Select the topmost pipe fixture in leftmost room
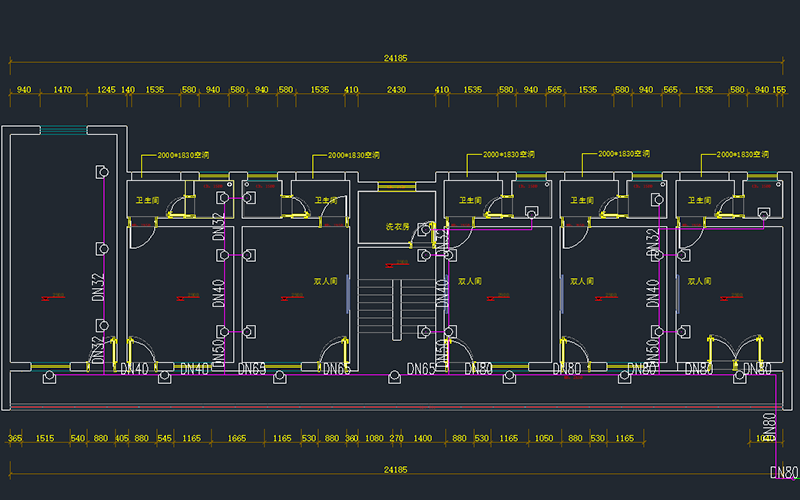Screen dimensions: 800x500 [x=99, y=171]
